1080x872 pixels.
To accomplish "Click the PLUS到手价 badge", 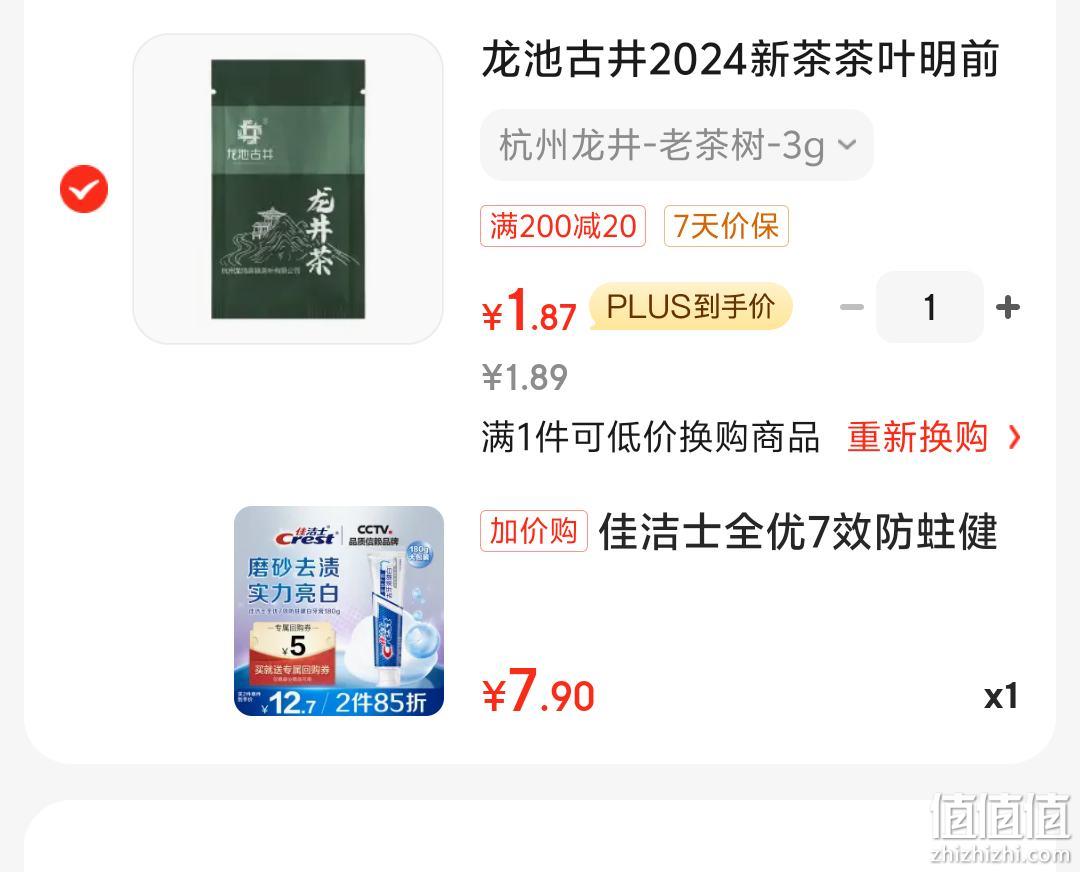I will (x=691, y=307).
